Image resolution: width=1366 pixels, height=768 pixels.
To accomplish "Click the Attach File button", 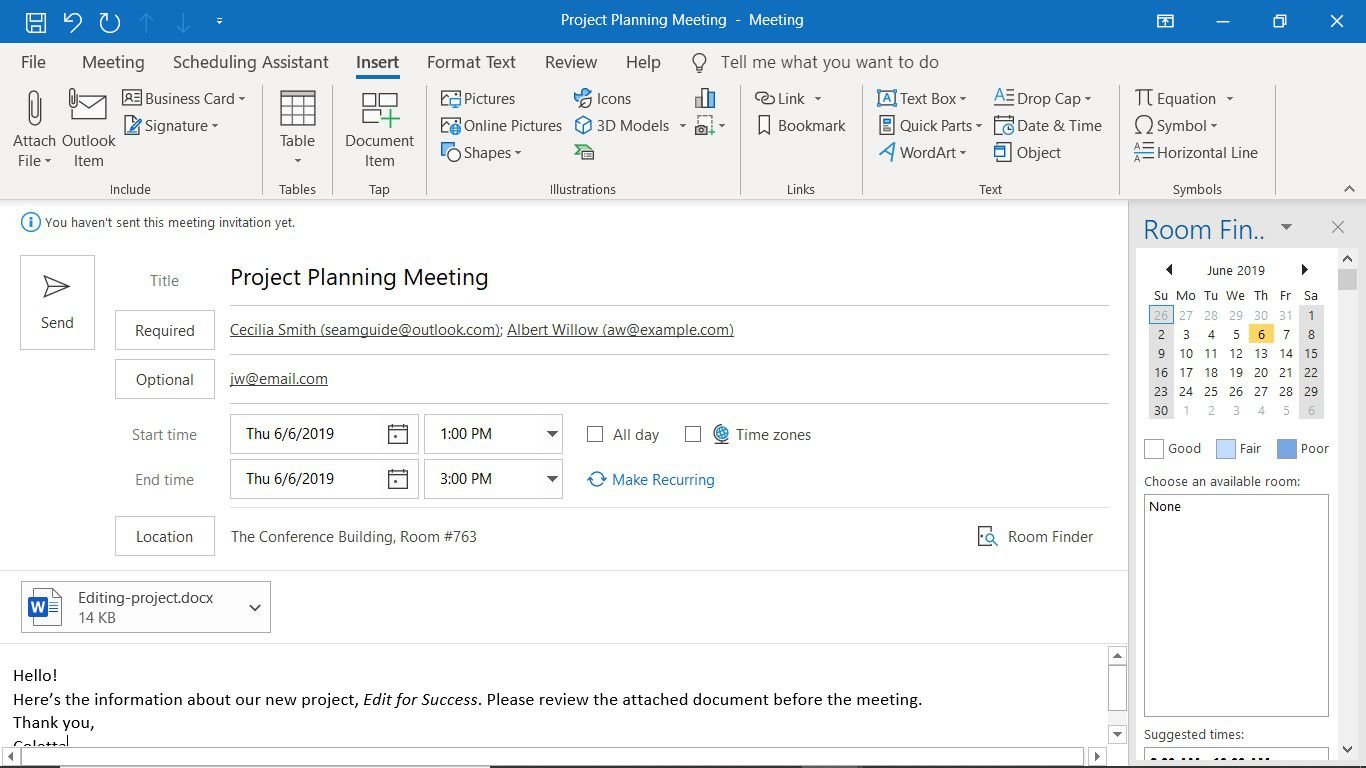I will coord(34,125).
